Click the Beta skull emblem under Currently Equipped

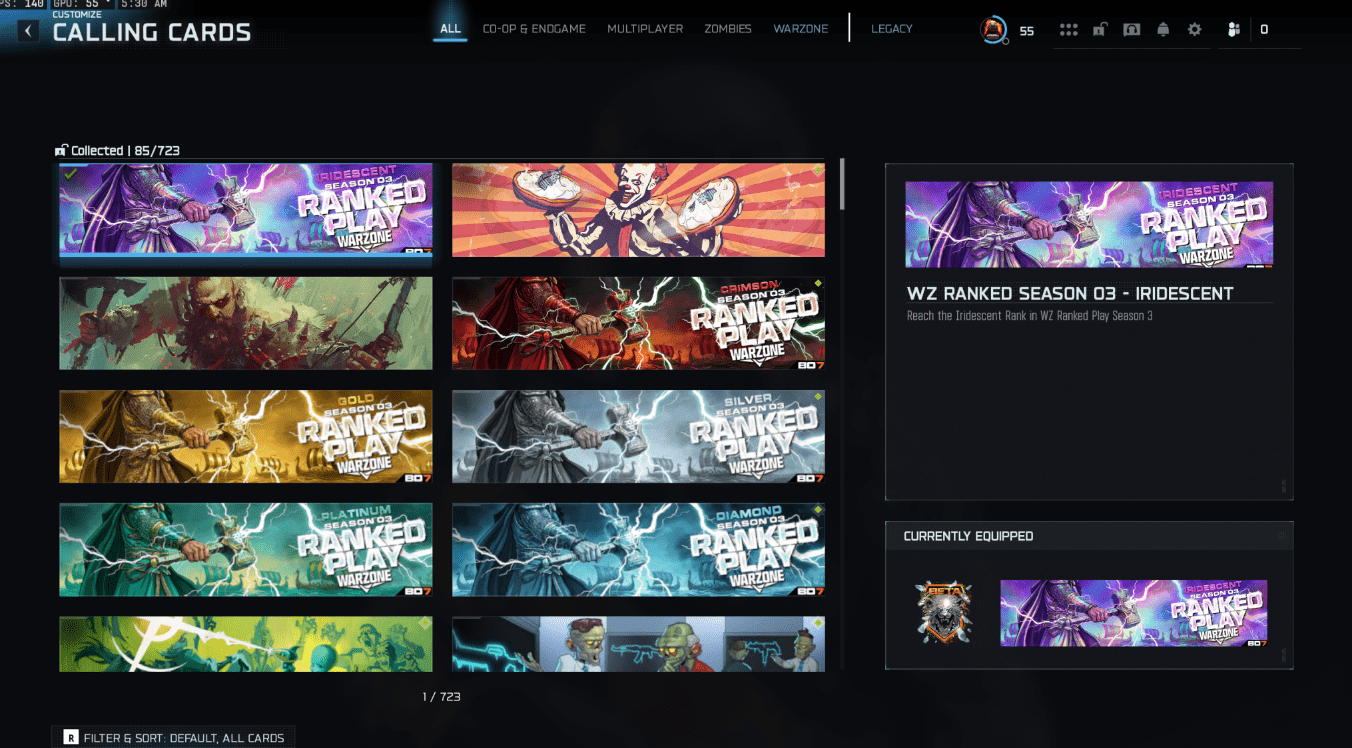(943, 610)
